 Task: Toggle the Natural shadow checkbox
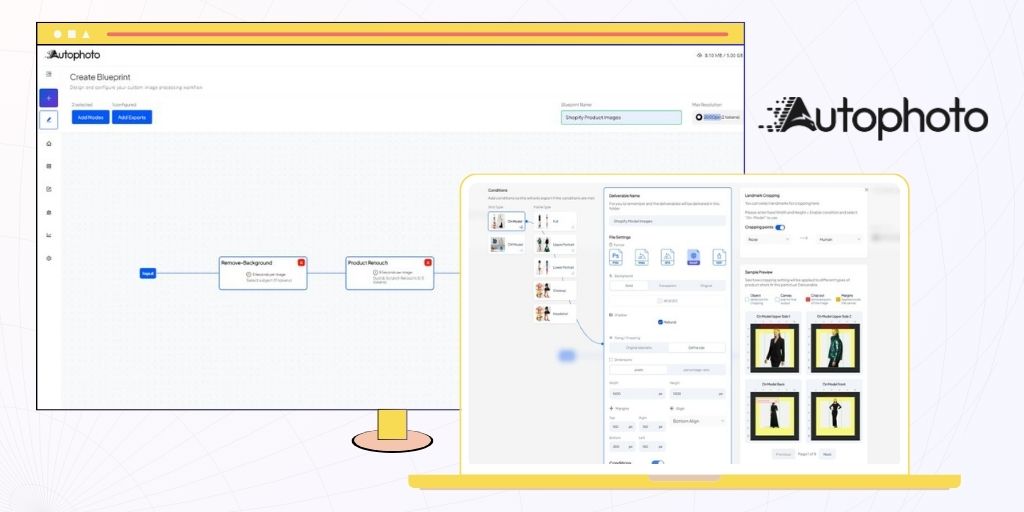661,322
